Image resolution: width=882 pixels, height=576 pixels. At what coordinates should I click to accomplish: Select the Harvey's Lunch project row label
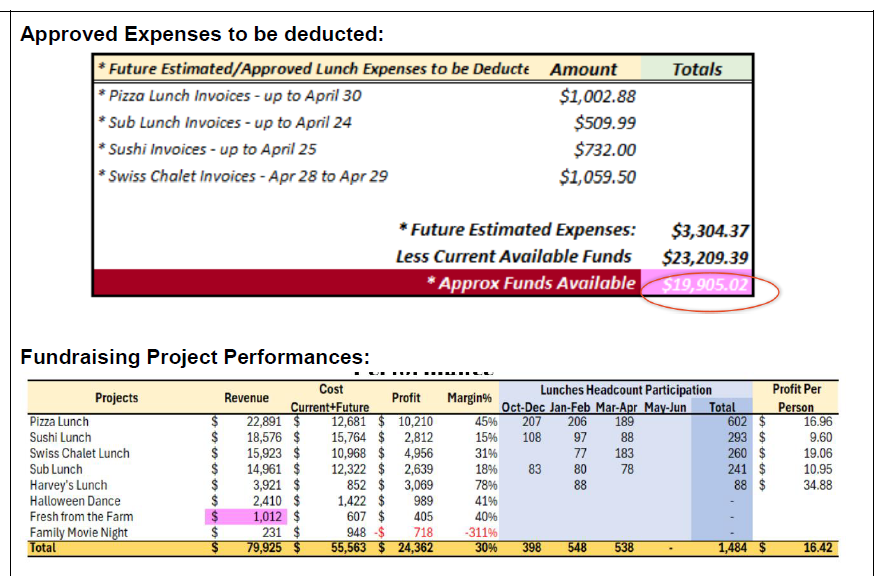coord(68,485)
